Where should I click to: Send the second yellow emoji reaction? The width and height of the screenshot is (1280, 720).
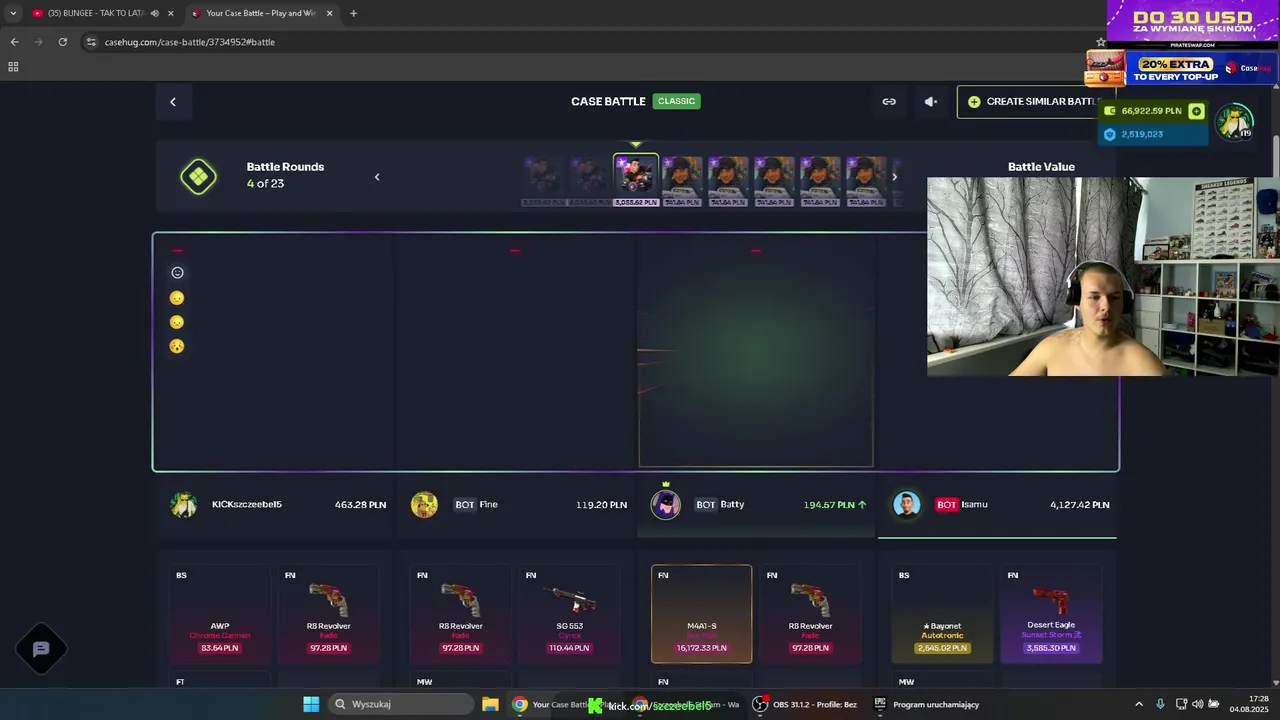pyautogui.click(x=177, y=322)
